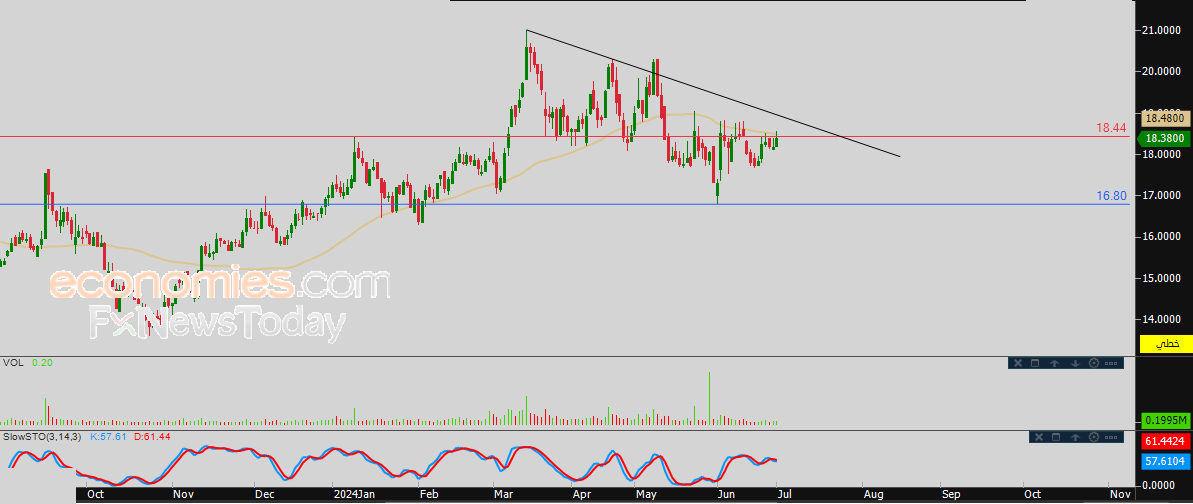Click the Mar date axis label
The image size is (1193, 504).
[506, 494]
